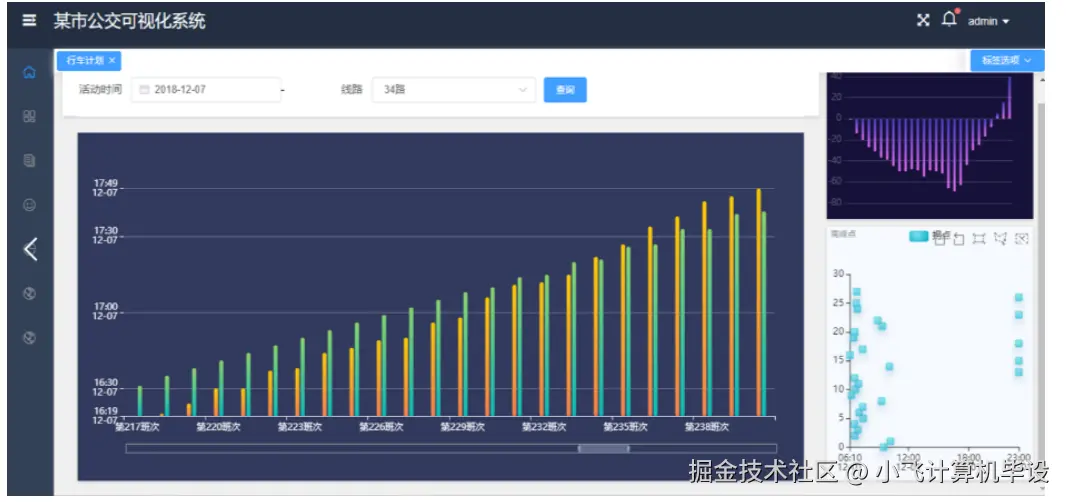Open the lower globe icon in sidebar
The width and height of the screenshot is (1066, 502).
coord(29,338)
